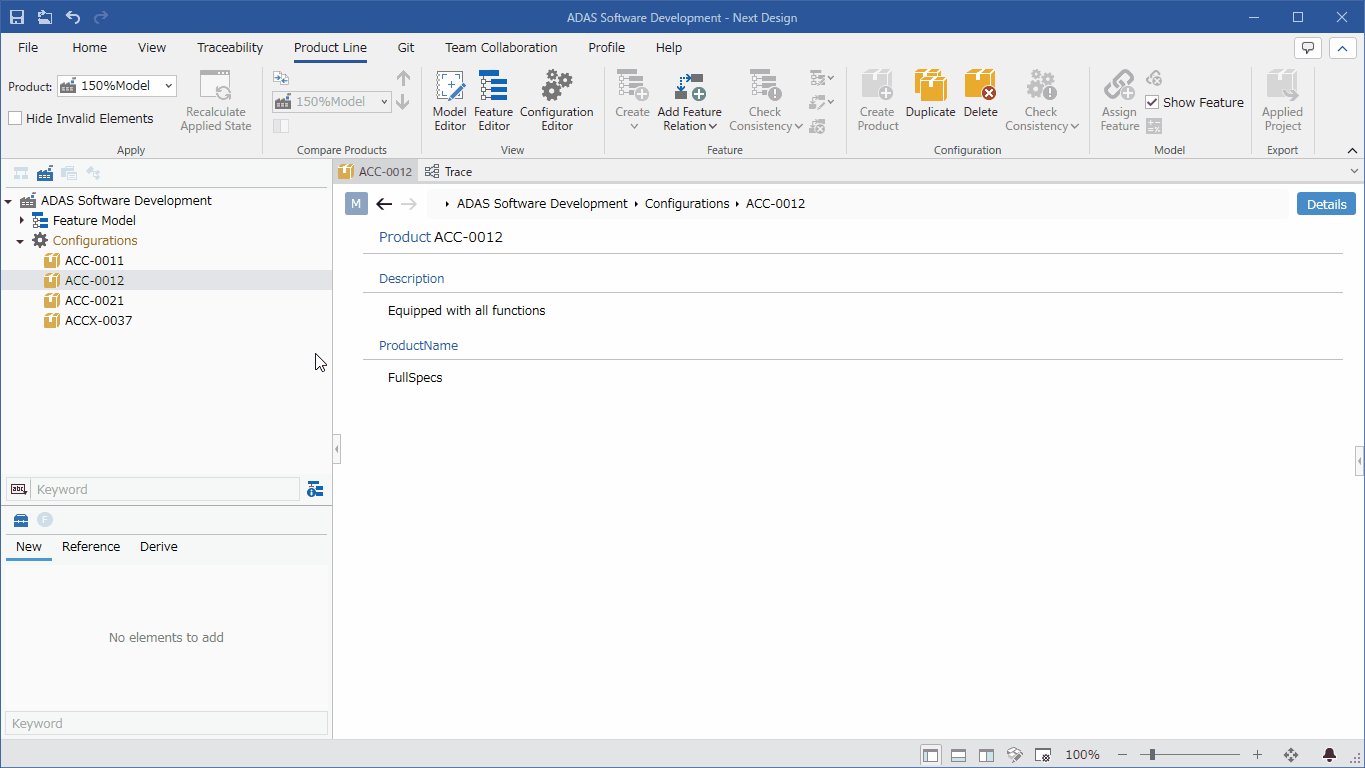This screenshot has height=768, width=1365.
Task: Collapse the left panel using the splitter arrow
Action: pyautogui.click(x=337, y=449)
